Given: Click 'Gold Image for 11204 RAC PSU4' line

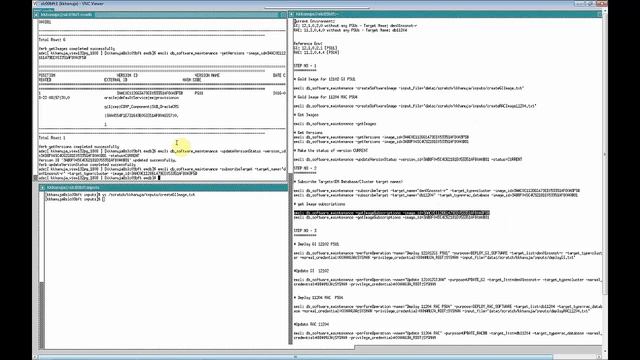Looking at the screenshot, I should [326, 97].
